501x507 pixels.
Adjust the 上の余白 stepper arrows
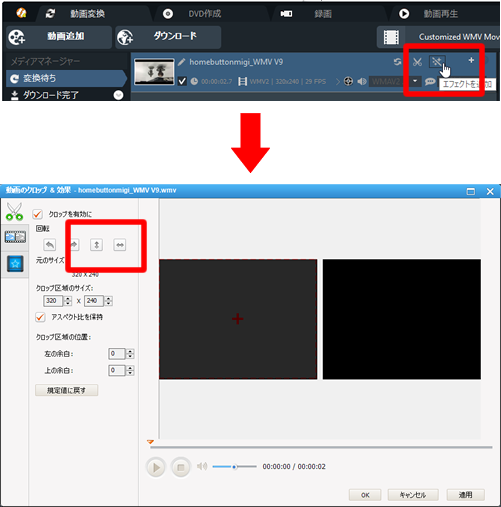(130, 370)
